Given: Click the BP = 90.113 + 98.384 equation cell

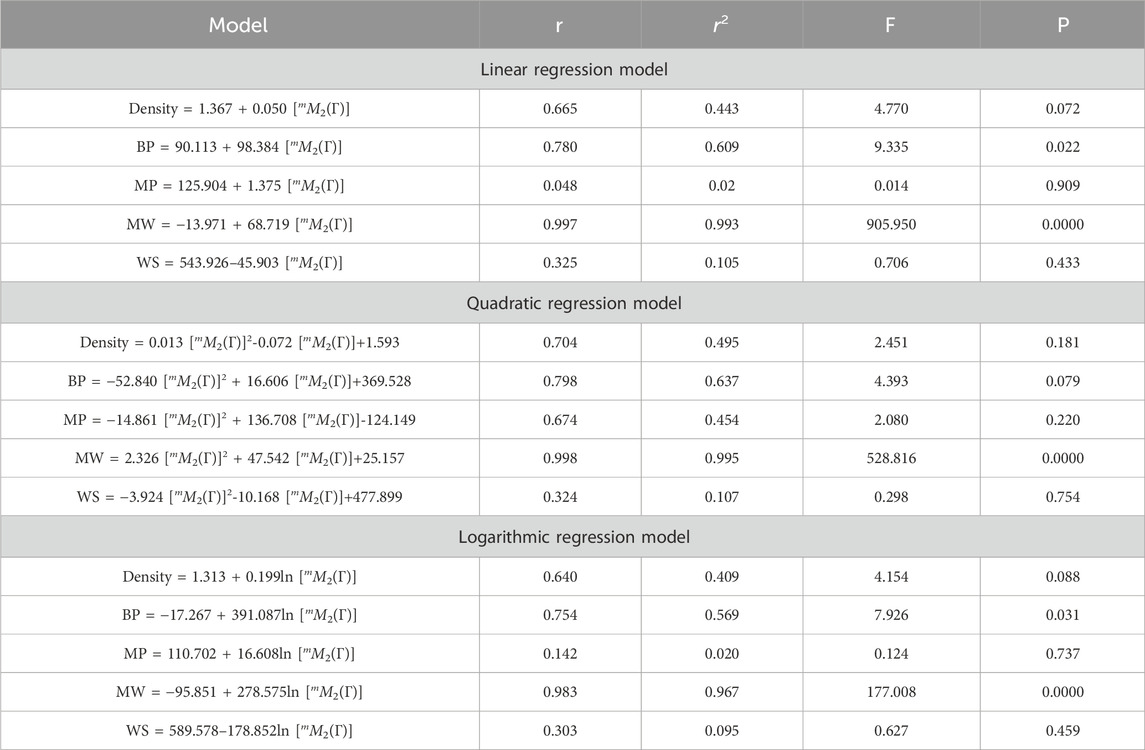Looking at the screenshot, I should pyautogui.click(x=239, y=147).
